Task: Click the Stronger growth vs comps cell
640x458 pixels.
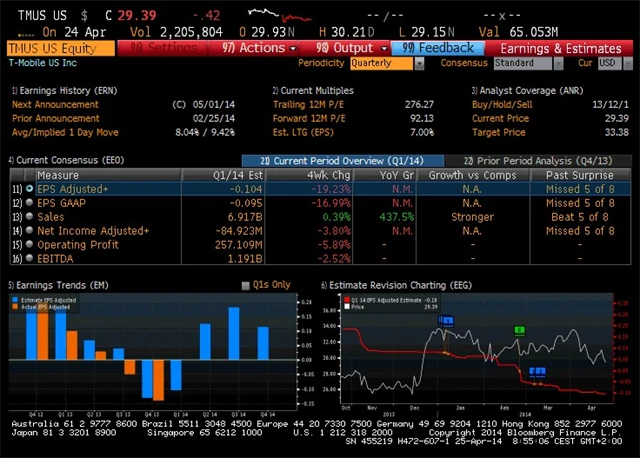Action: coord(473,217)
